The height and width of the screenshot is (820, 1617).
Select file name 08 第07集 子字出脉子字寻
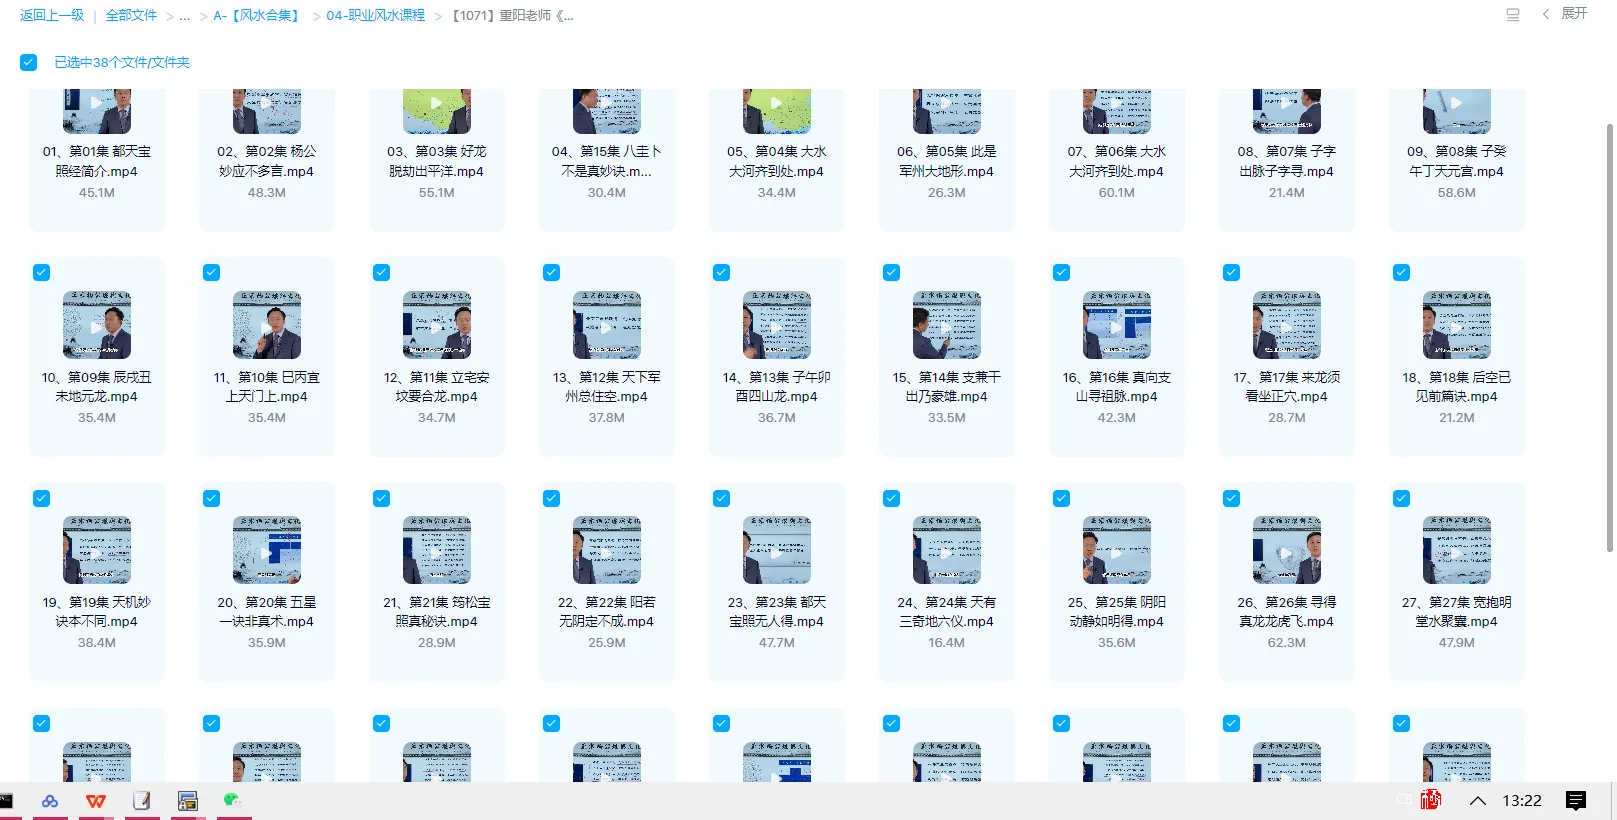[1287, 161]
